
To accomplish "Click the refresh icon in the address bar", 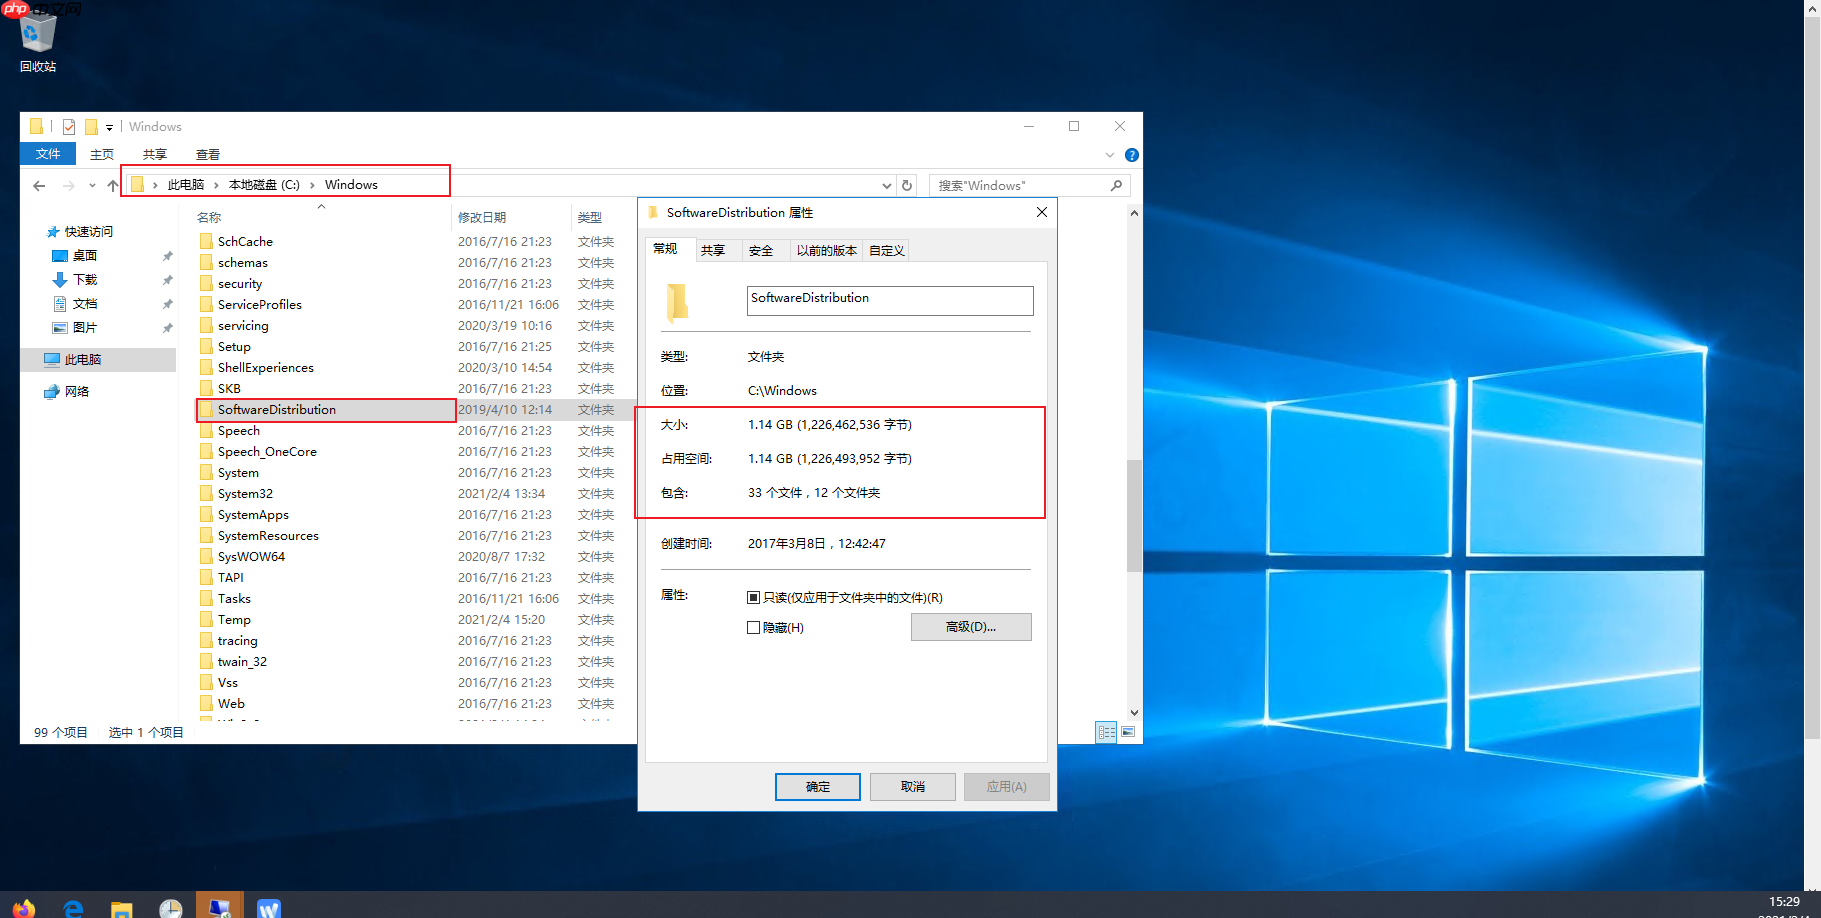I will click(907, 185).
